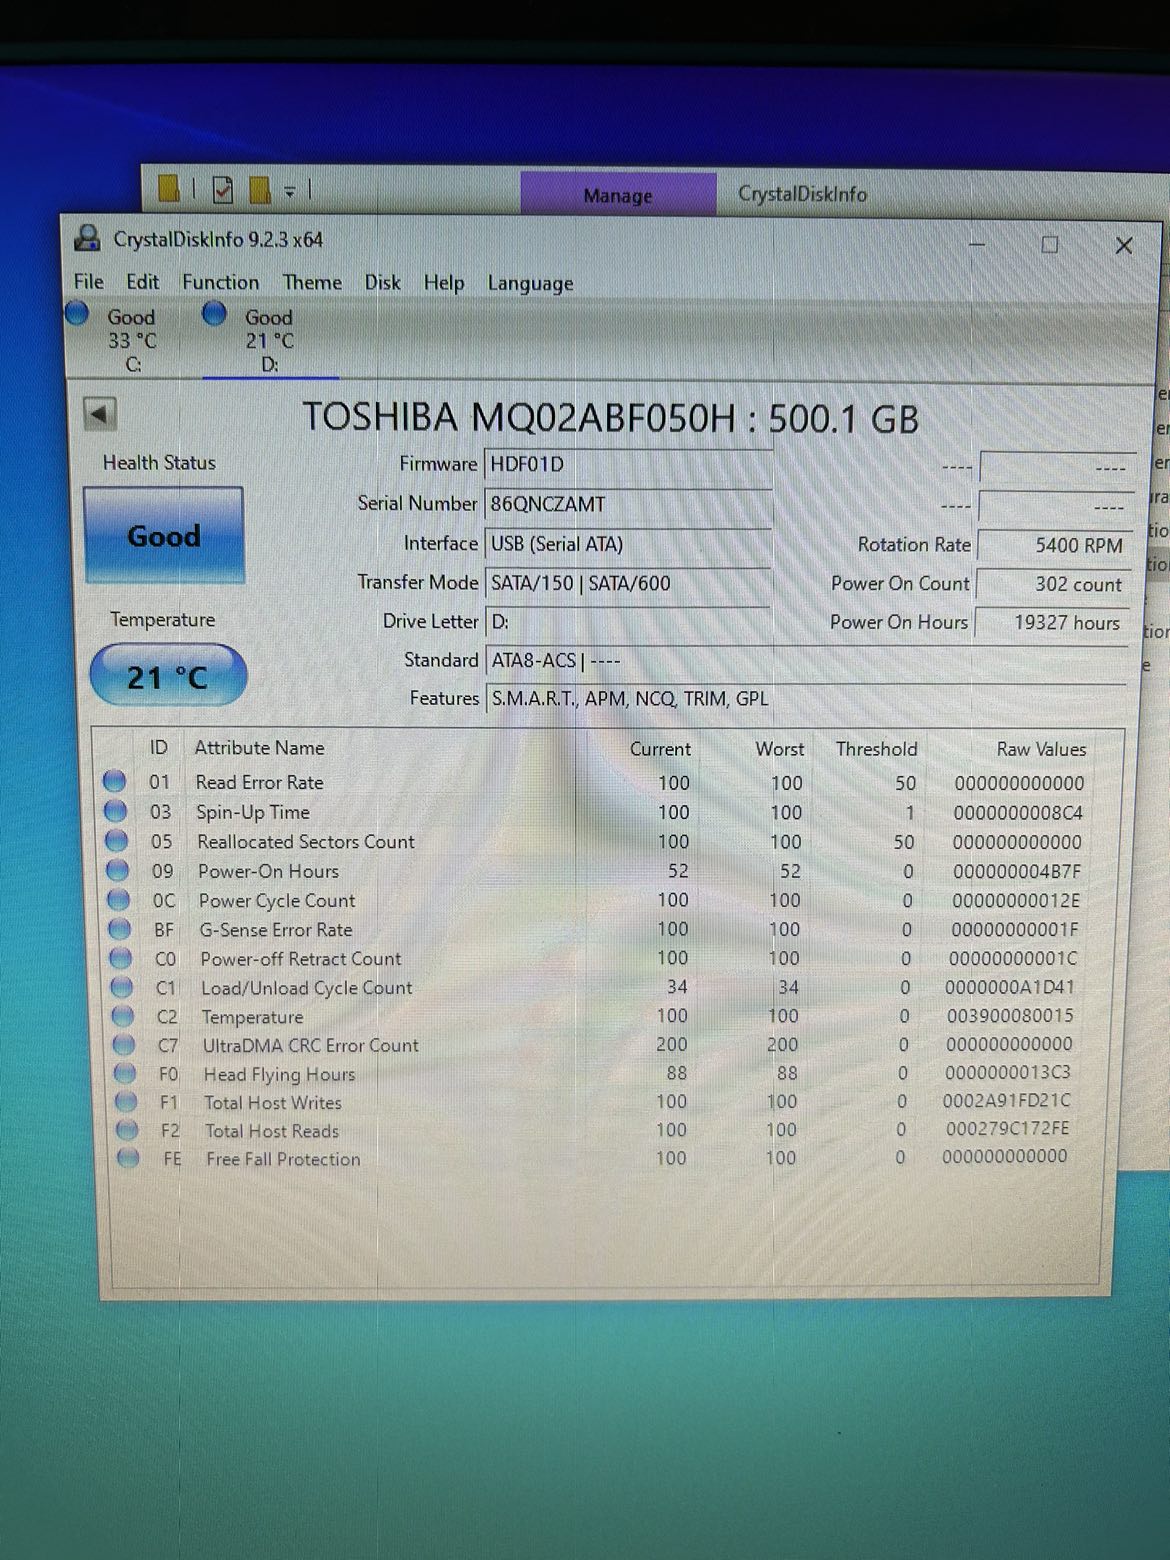Click the status circle for Total Host Writes
The width and height of the screenshot is (1170, 1560).
(x=126, y=1102)
